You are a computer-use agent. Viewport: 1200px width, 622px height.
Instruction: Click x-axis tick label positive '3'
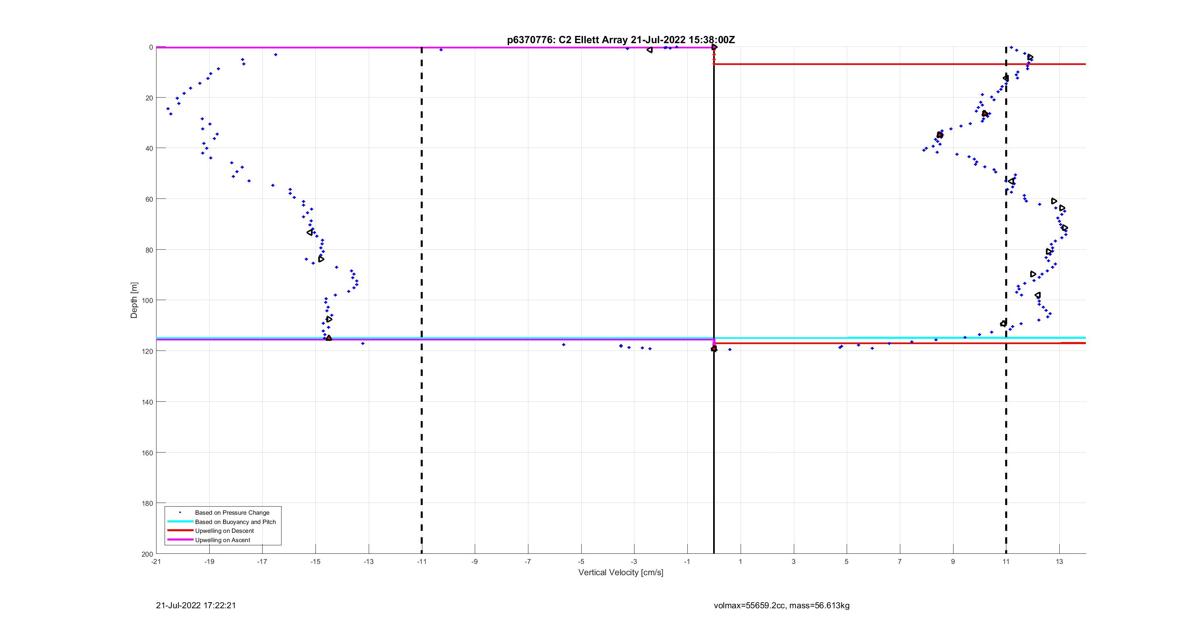click(793, 561)
